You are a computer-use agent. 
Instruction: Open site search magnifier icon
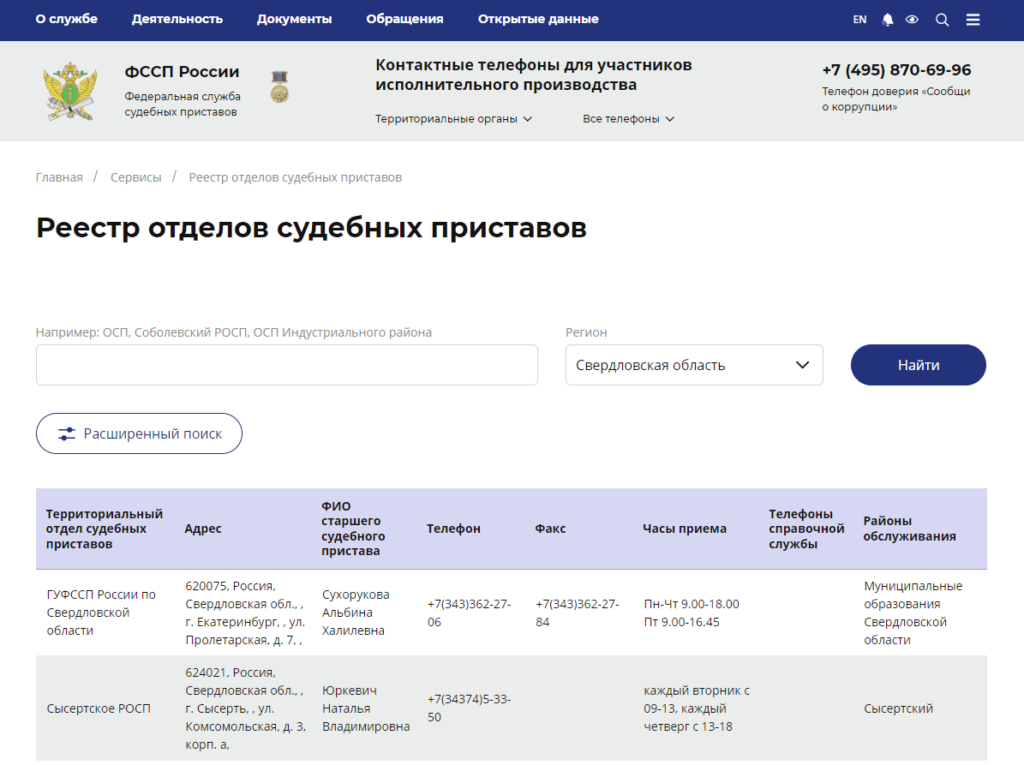click(942, 19)
